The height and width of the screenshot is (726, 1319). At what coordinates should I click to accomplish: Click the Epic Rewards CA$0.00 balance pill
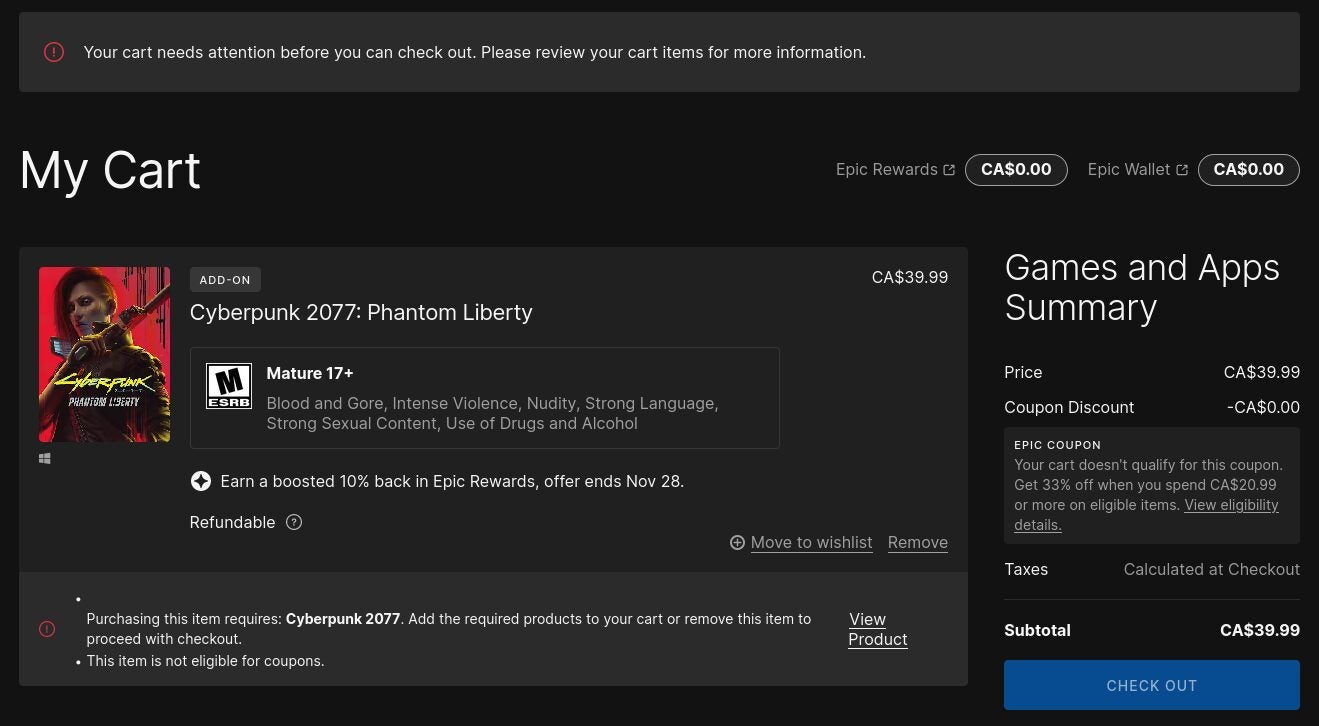[x=1016, y=170]
